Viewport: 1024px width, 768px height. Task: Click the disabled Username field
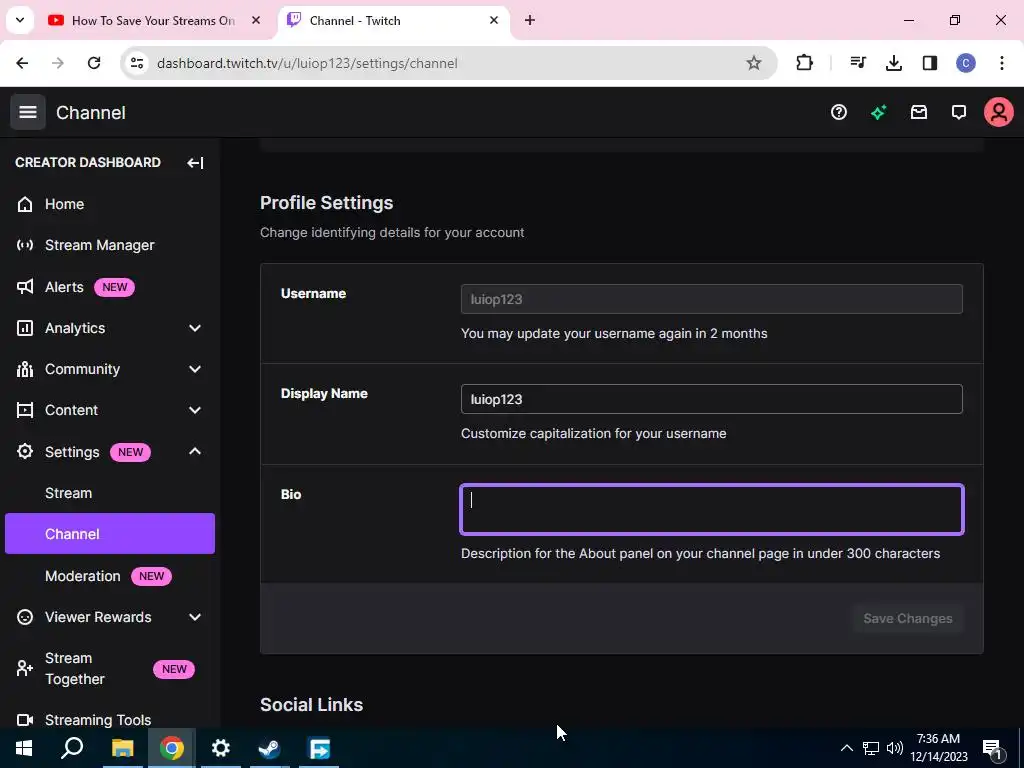click(x=711, y=299)
